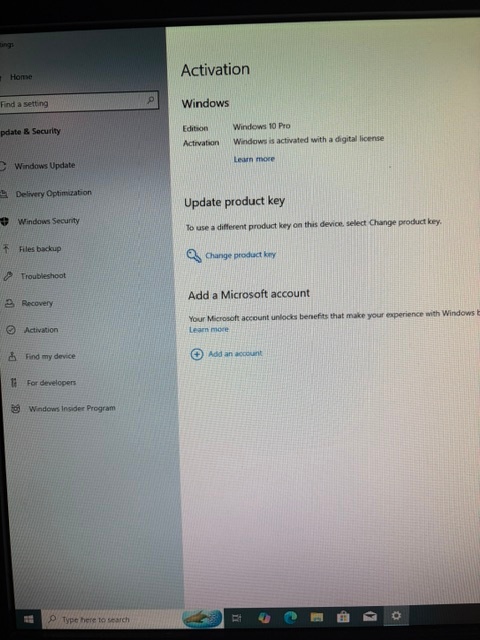Open Microsoft Store from taskbar
This screenshot has height=640, width=480.
click(x=343, y=617)
